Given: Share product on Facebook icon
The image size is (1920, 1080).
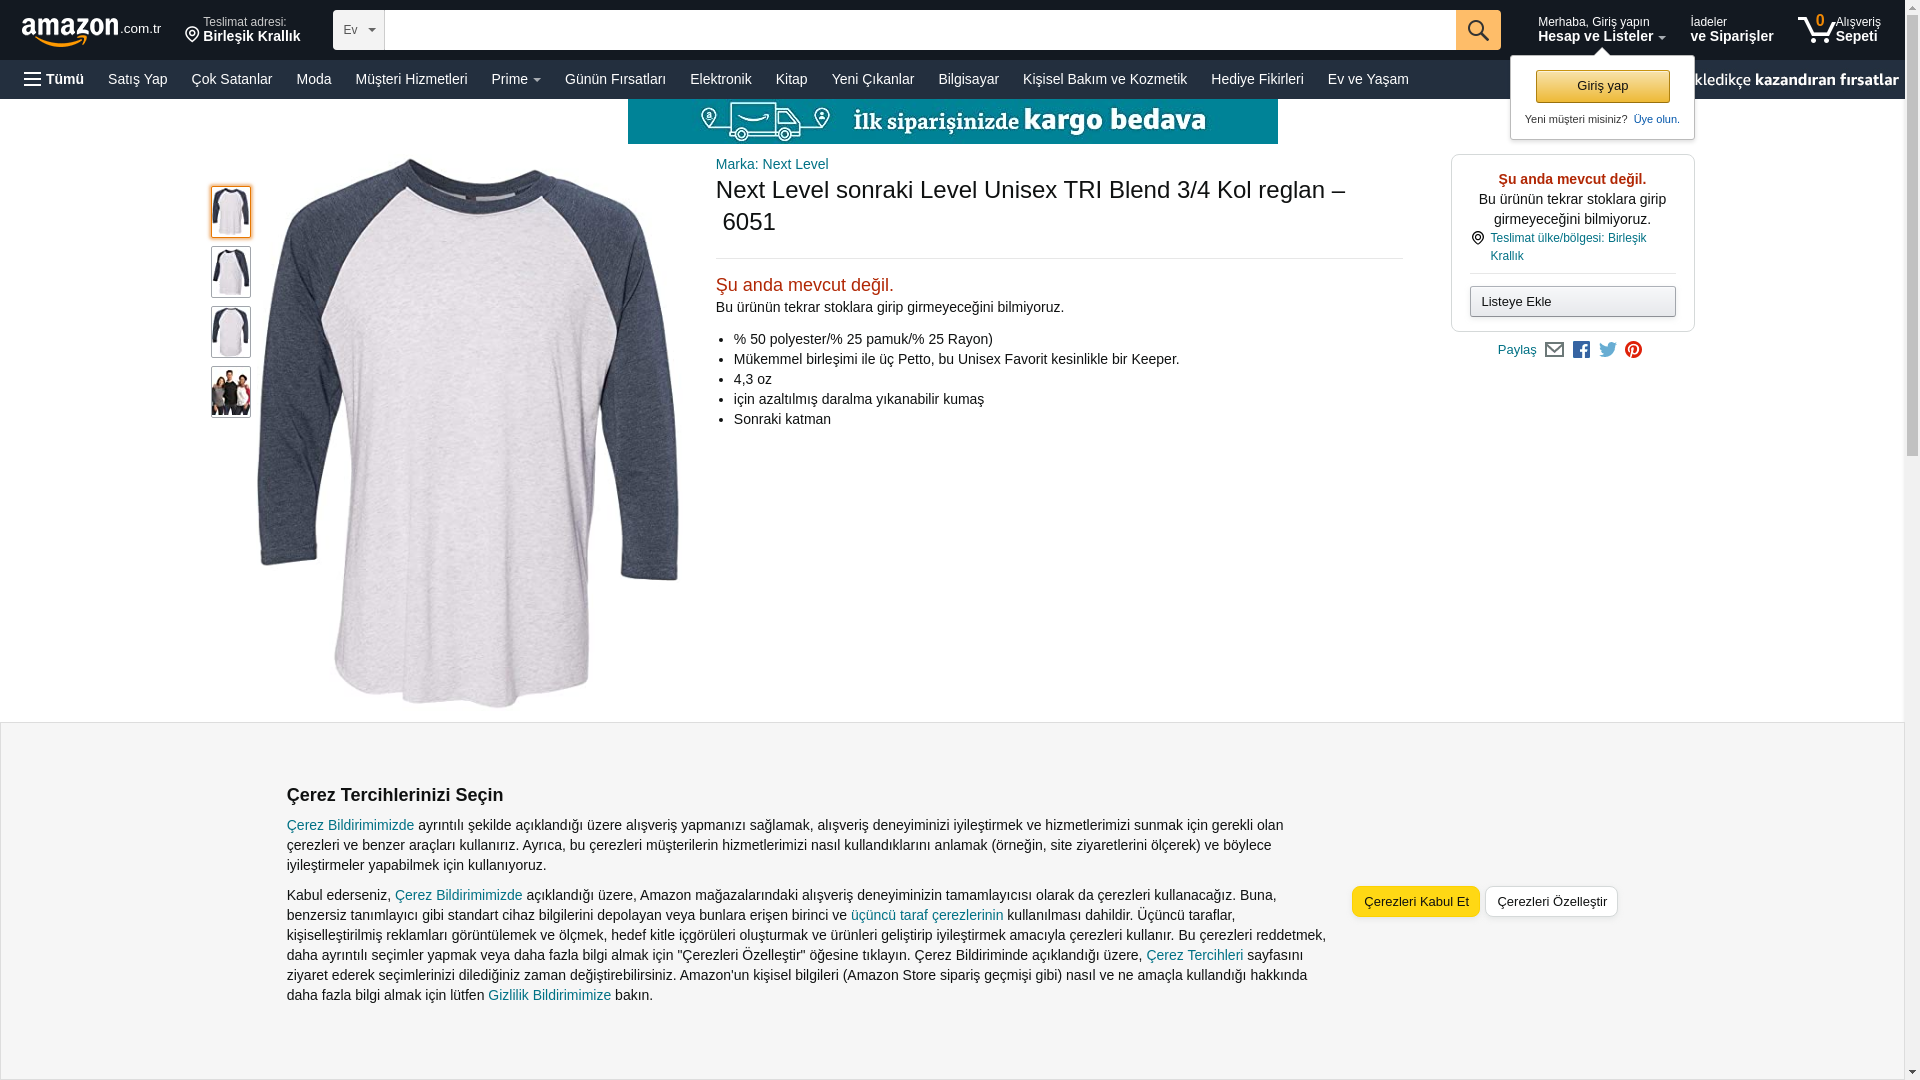Looking at the screenshot, I should point(1581,350).
